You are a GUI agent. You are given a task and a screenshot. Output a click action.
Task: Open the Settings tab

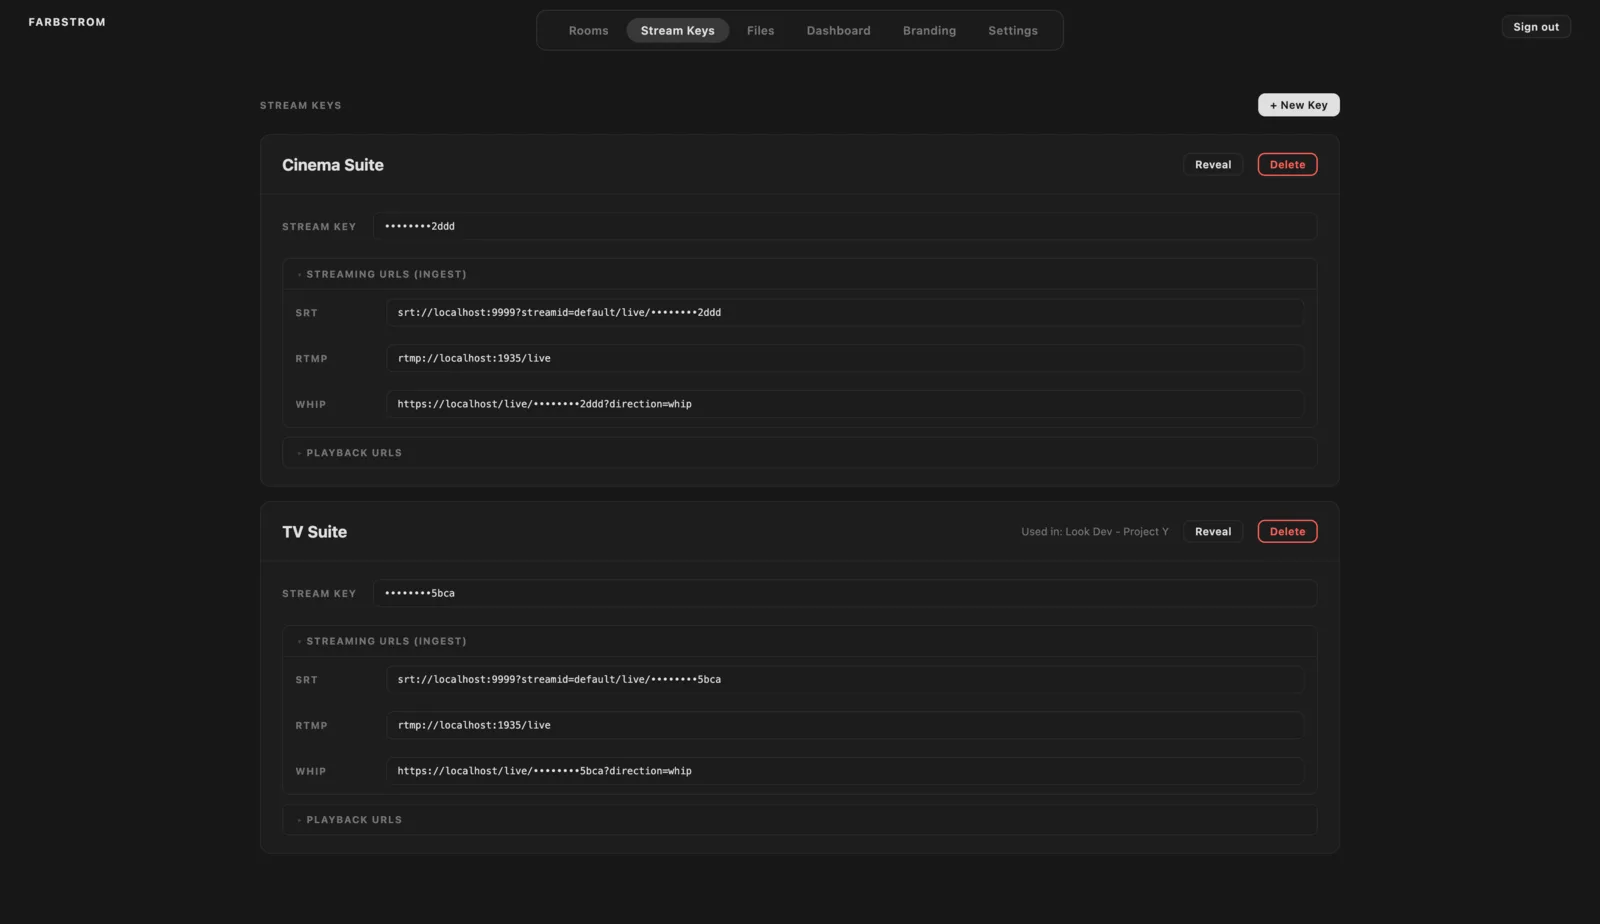(1012, 30)
